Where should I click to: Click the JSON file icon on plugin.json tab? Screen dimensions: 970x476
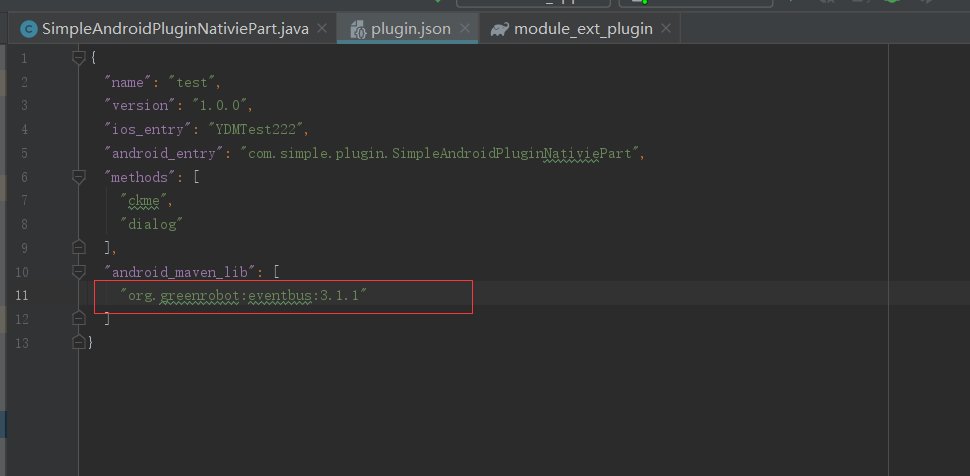pyautogui.click(x=358, y=29)
